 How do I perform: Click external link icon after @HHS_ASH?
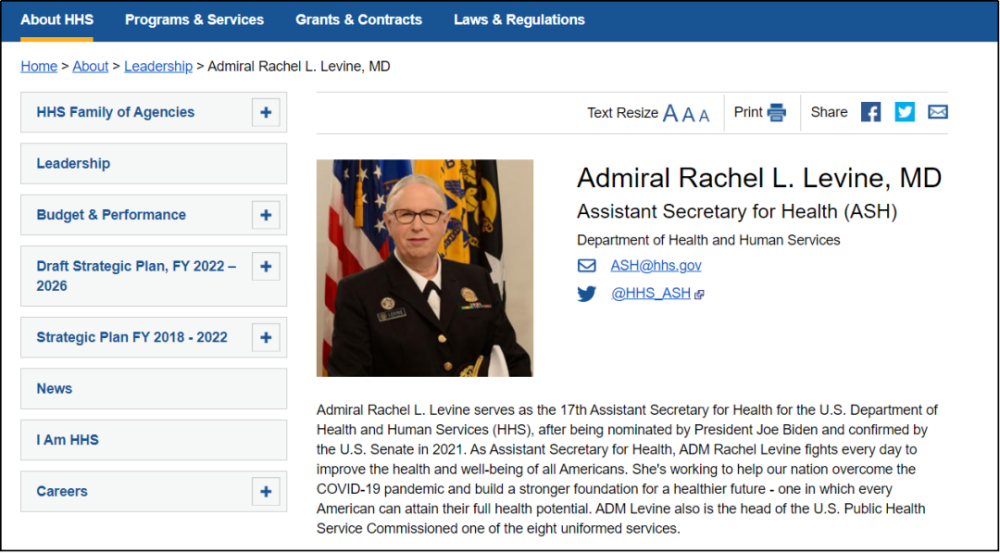699,295
